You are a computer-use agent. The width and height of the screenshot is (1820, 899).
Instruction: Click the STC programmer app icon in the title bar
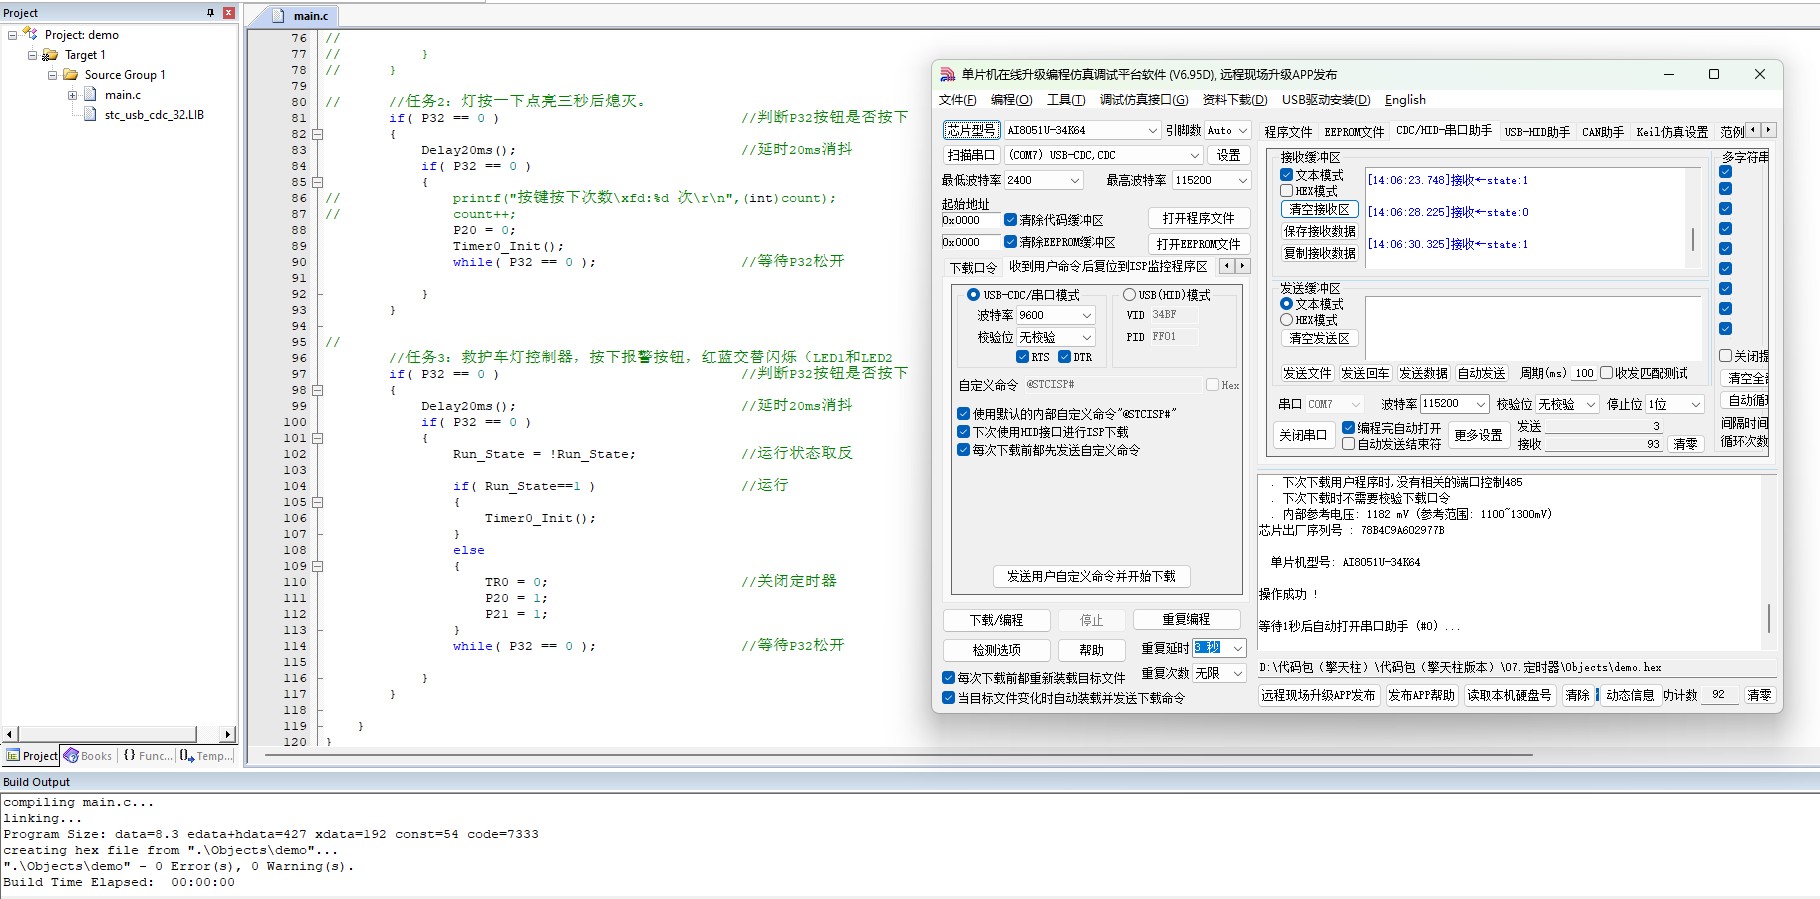(x=947, y=75)
